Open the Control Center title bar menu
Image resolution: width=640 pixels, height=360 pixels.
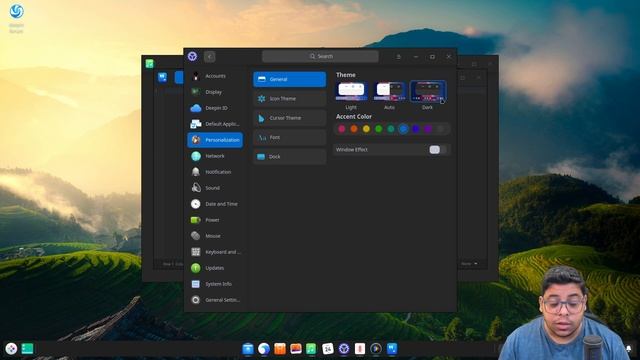tap(398, 57)
